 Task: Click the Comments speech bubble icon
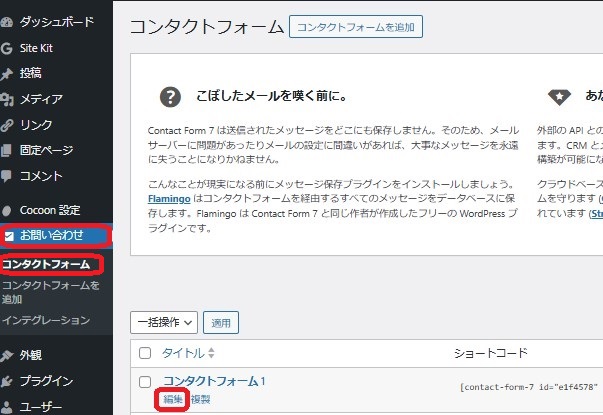coord(8,177)
